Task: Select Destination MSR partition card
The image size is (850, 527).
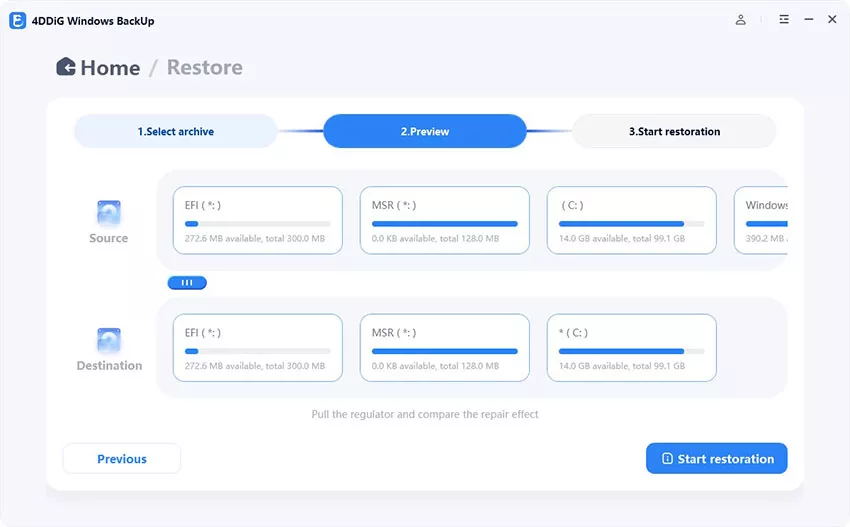Action: point(445,348)
